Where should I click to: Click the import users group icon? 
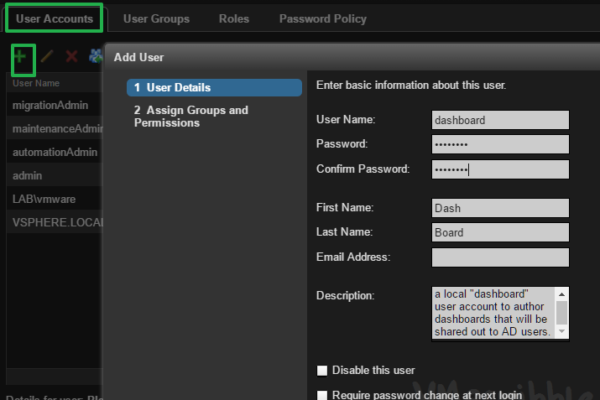click(95, 58)
